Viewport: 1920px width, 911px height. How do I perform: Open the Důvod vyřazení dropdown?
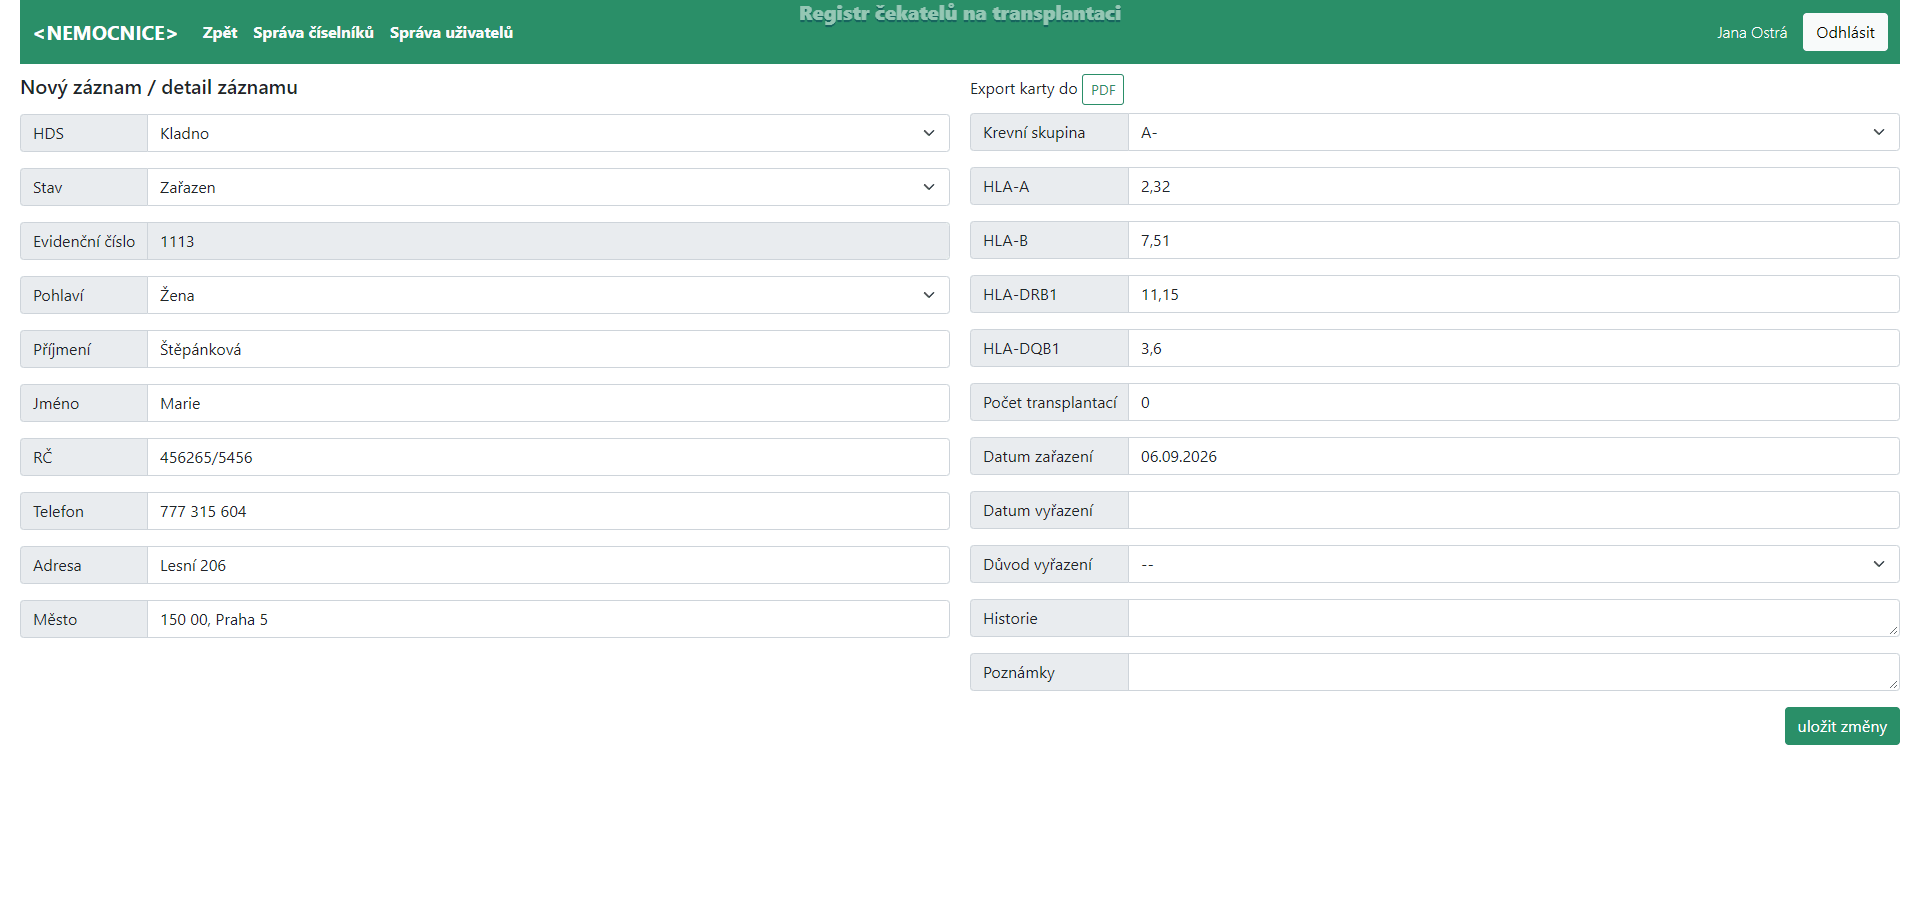[x=1513, y=564]
